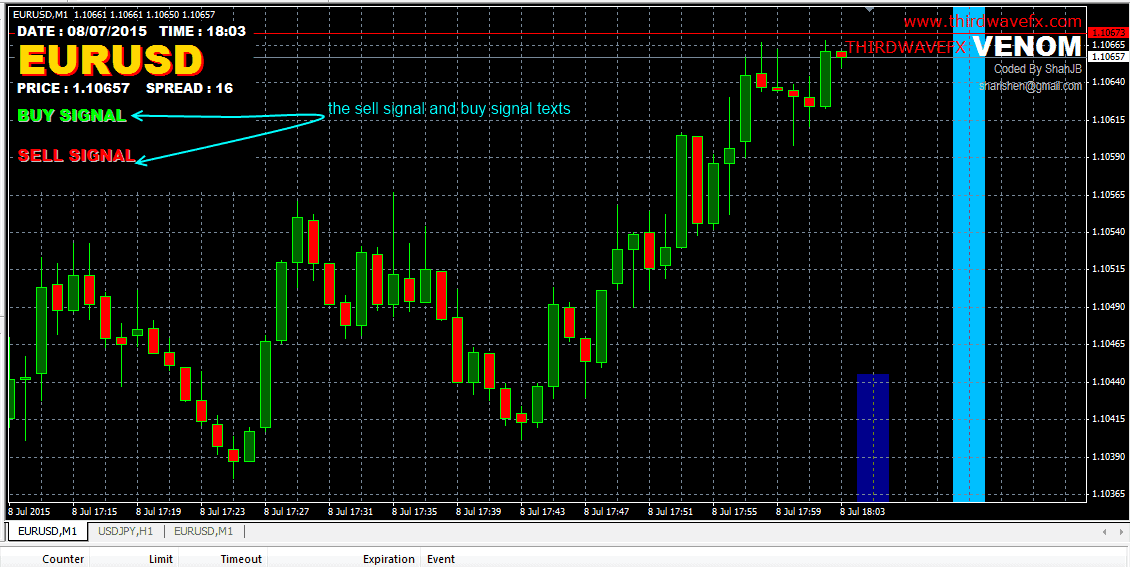Click the chart shift triangle marker
The image size is (1130, 567).
[869, 9]
